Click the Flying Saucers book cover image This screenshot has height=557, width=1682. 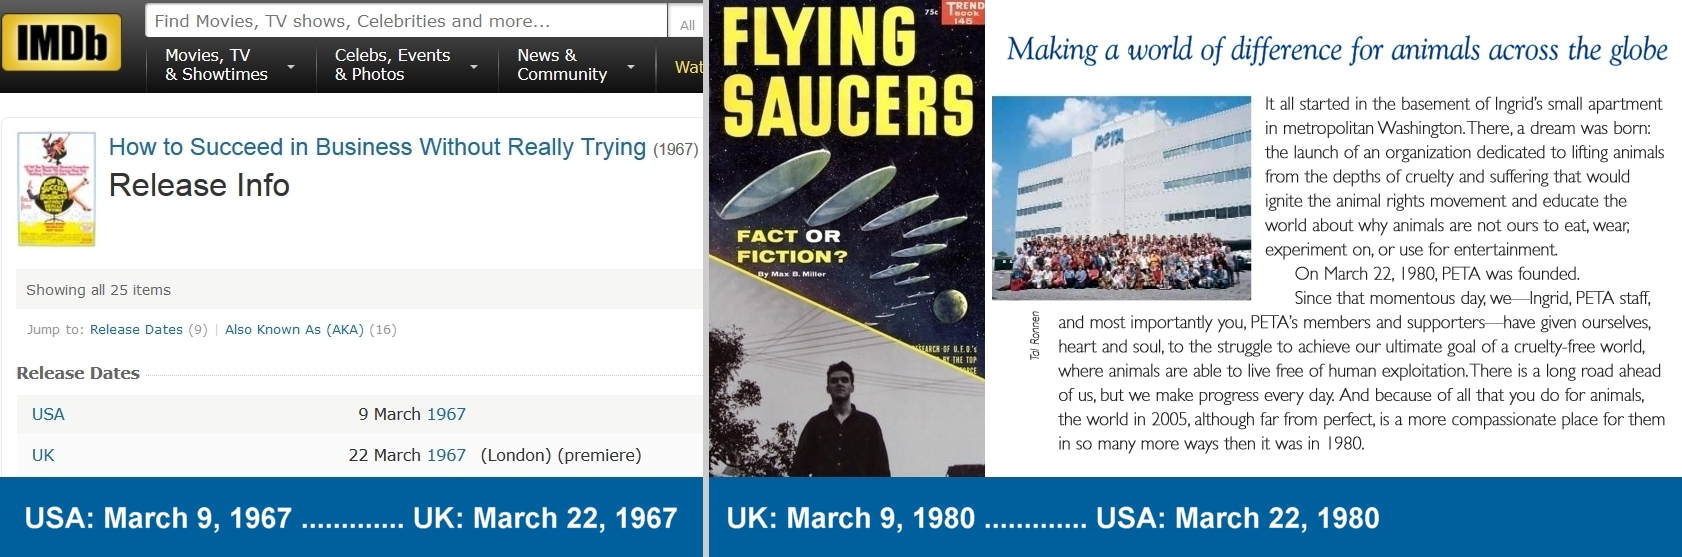846,238
